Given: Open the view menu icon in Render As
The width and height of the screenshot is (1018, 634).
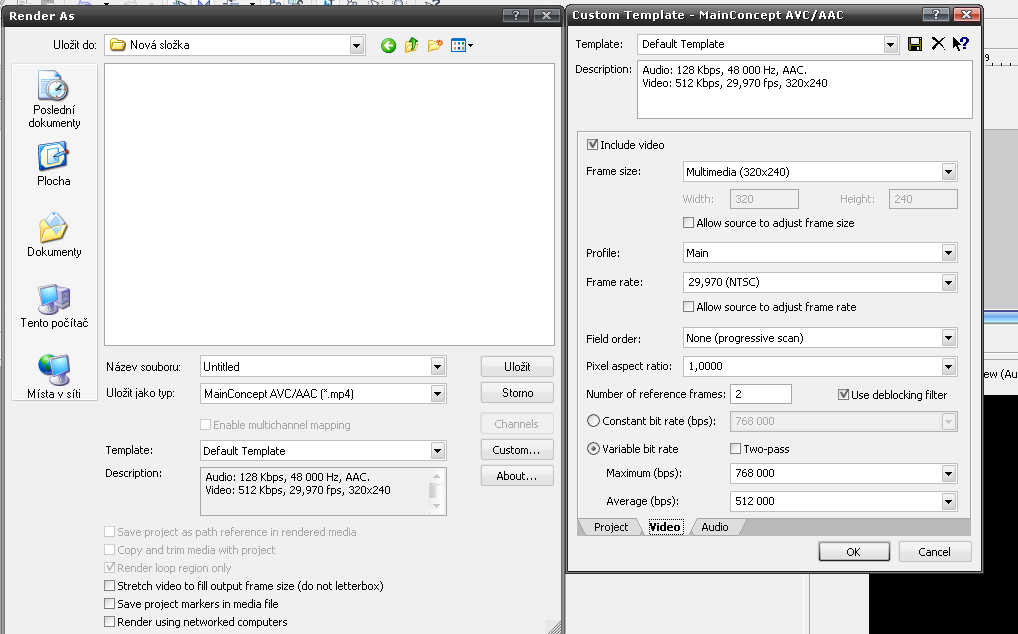Looking at the screenshot, I should pos(462,45).
